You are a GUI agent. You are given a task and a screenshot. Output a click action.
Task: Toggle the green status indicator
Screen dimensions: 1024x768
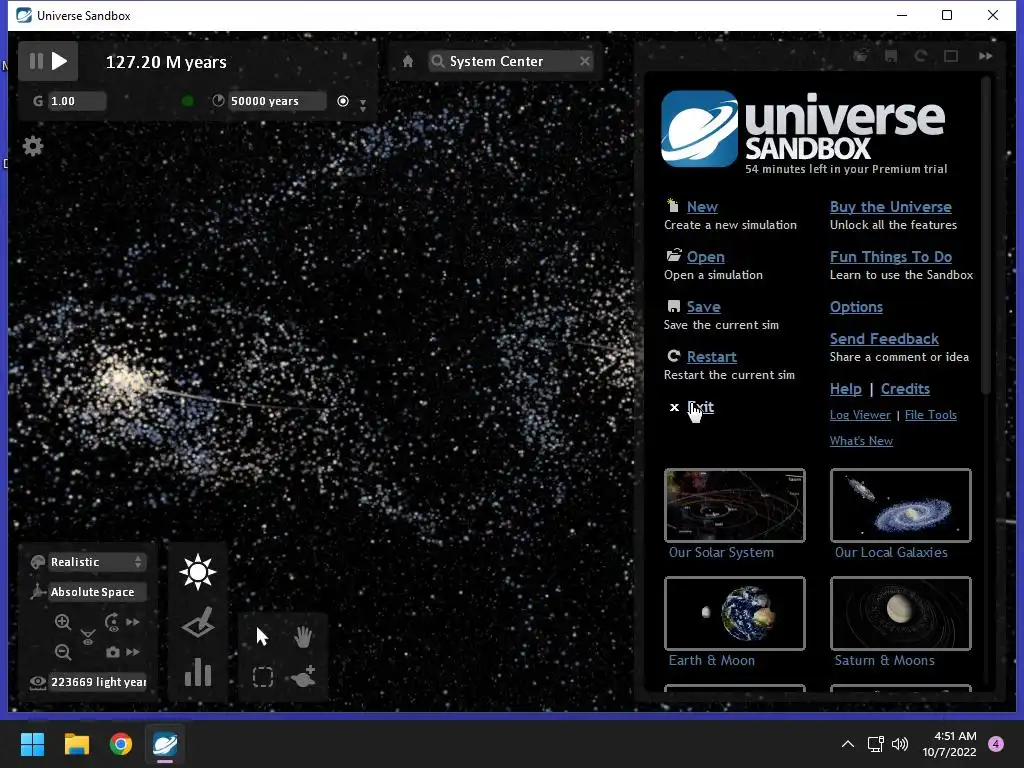pos(187,101)
